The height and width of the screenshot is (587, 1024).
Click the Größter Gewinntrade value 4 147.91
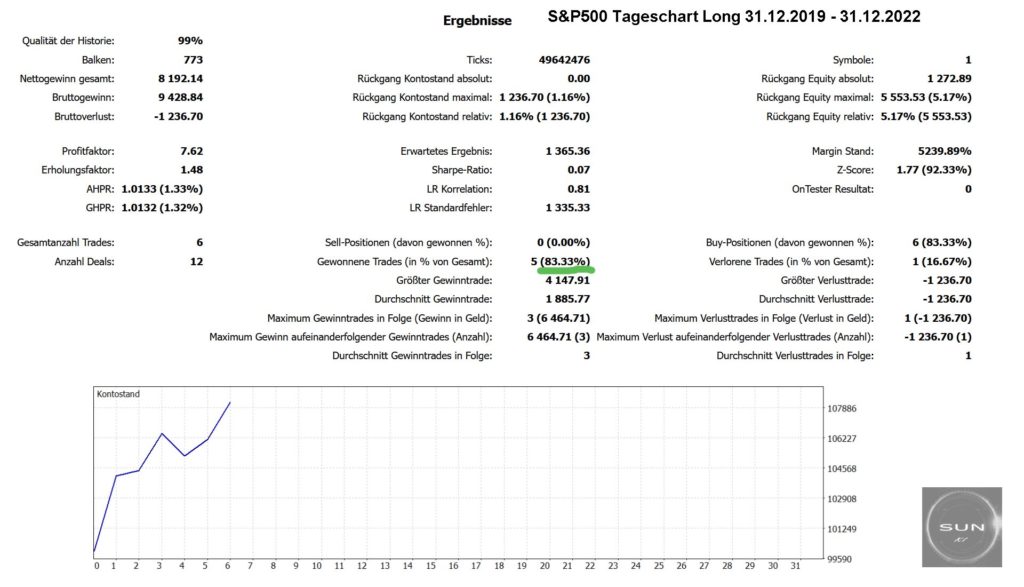coord(564,281)
